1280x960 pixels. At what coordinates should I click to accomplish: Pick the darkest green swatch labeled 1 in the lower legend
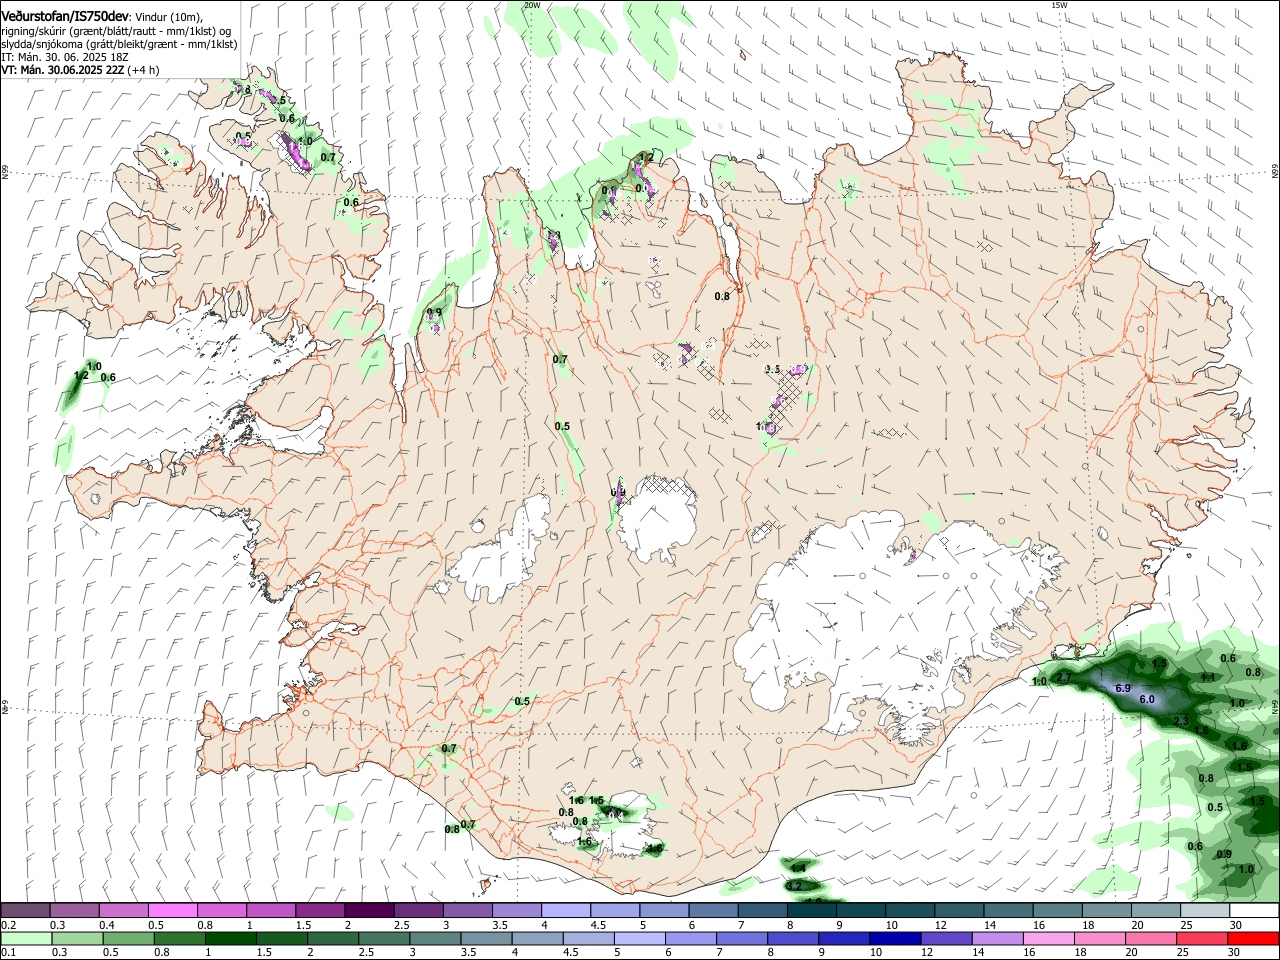click(x=230, y=938)
